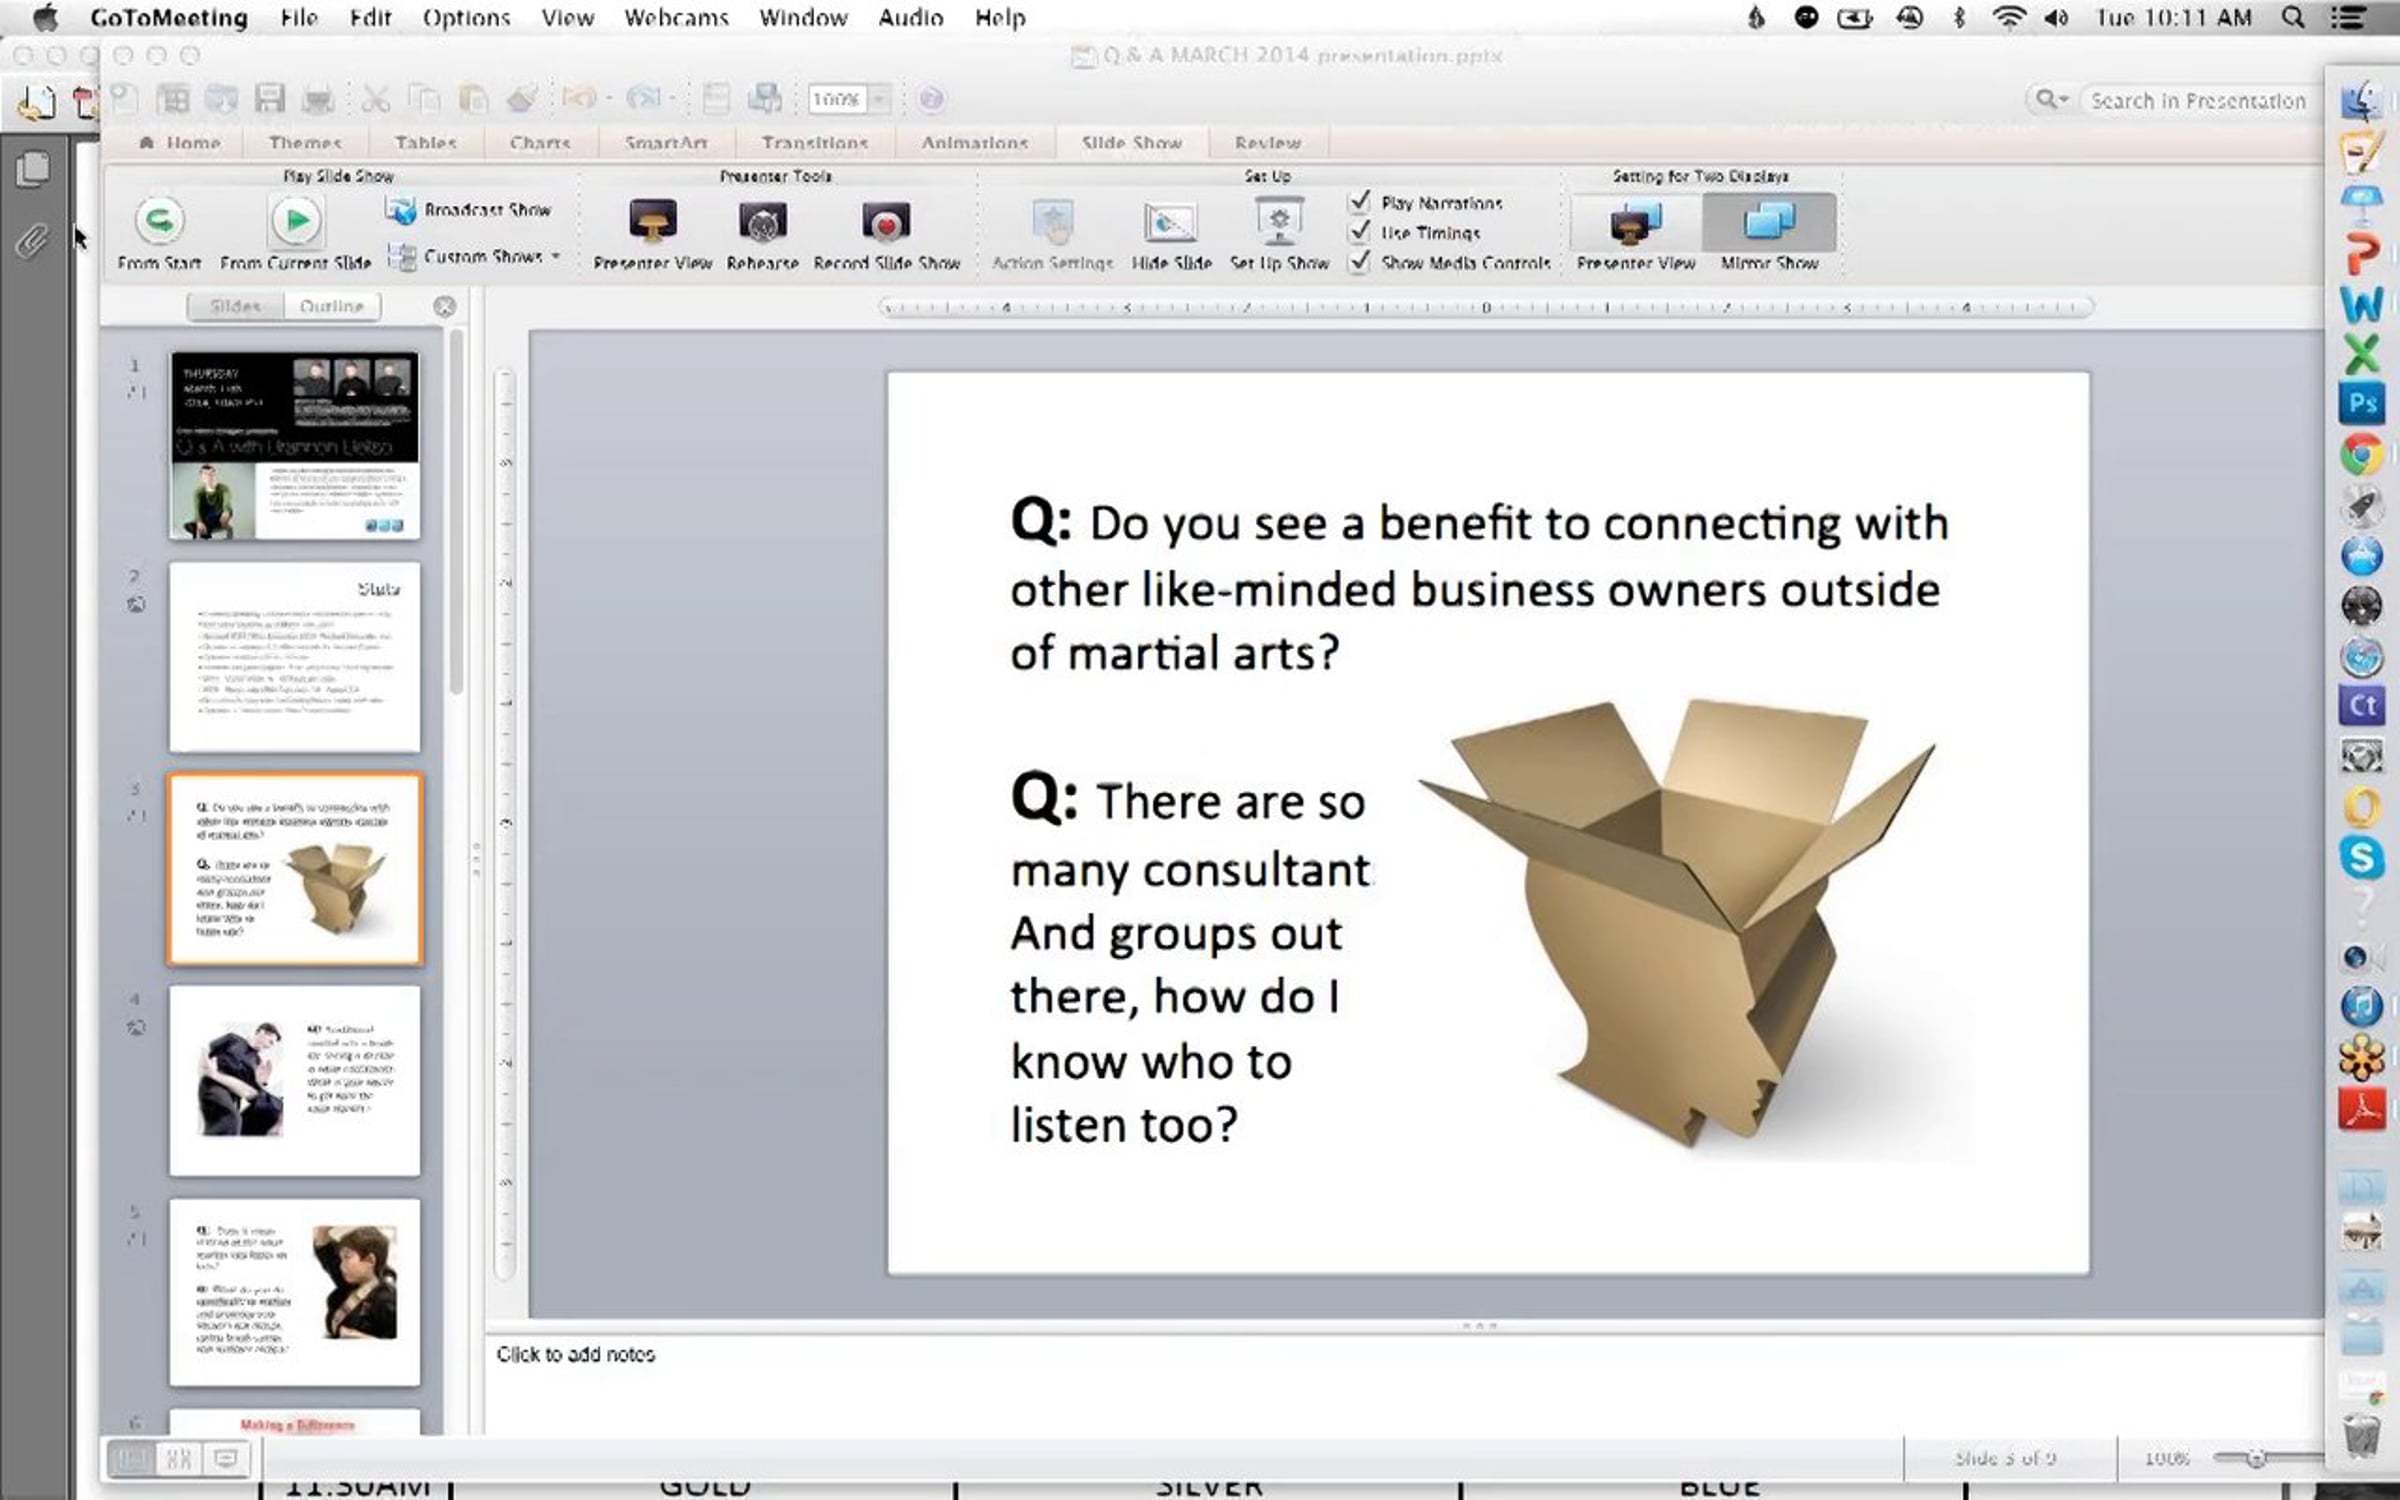Switch to Outline pane view

331,306
